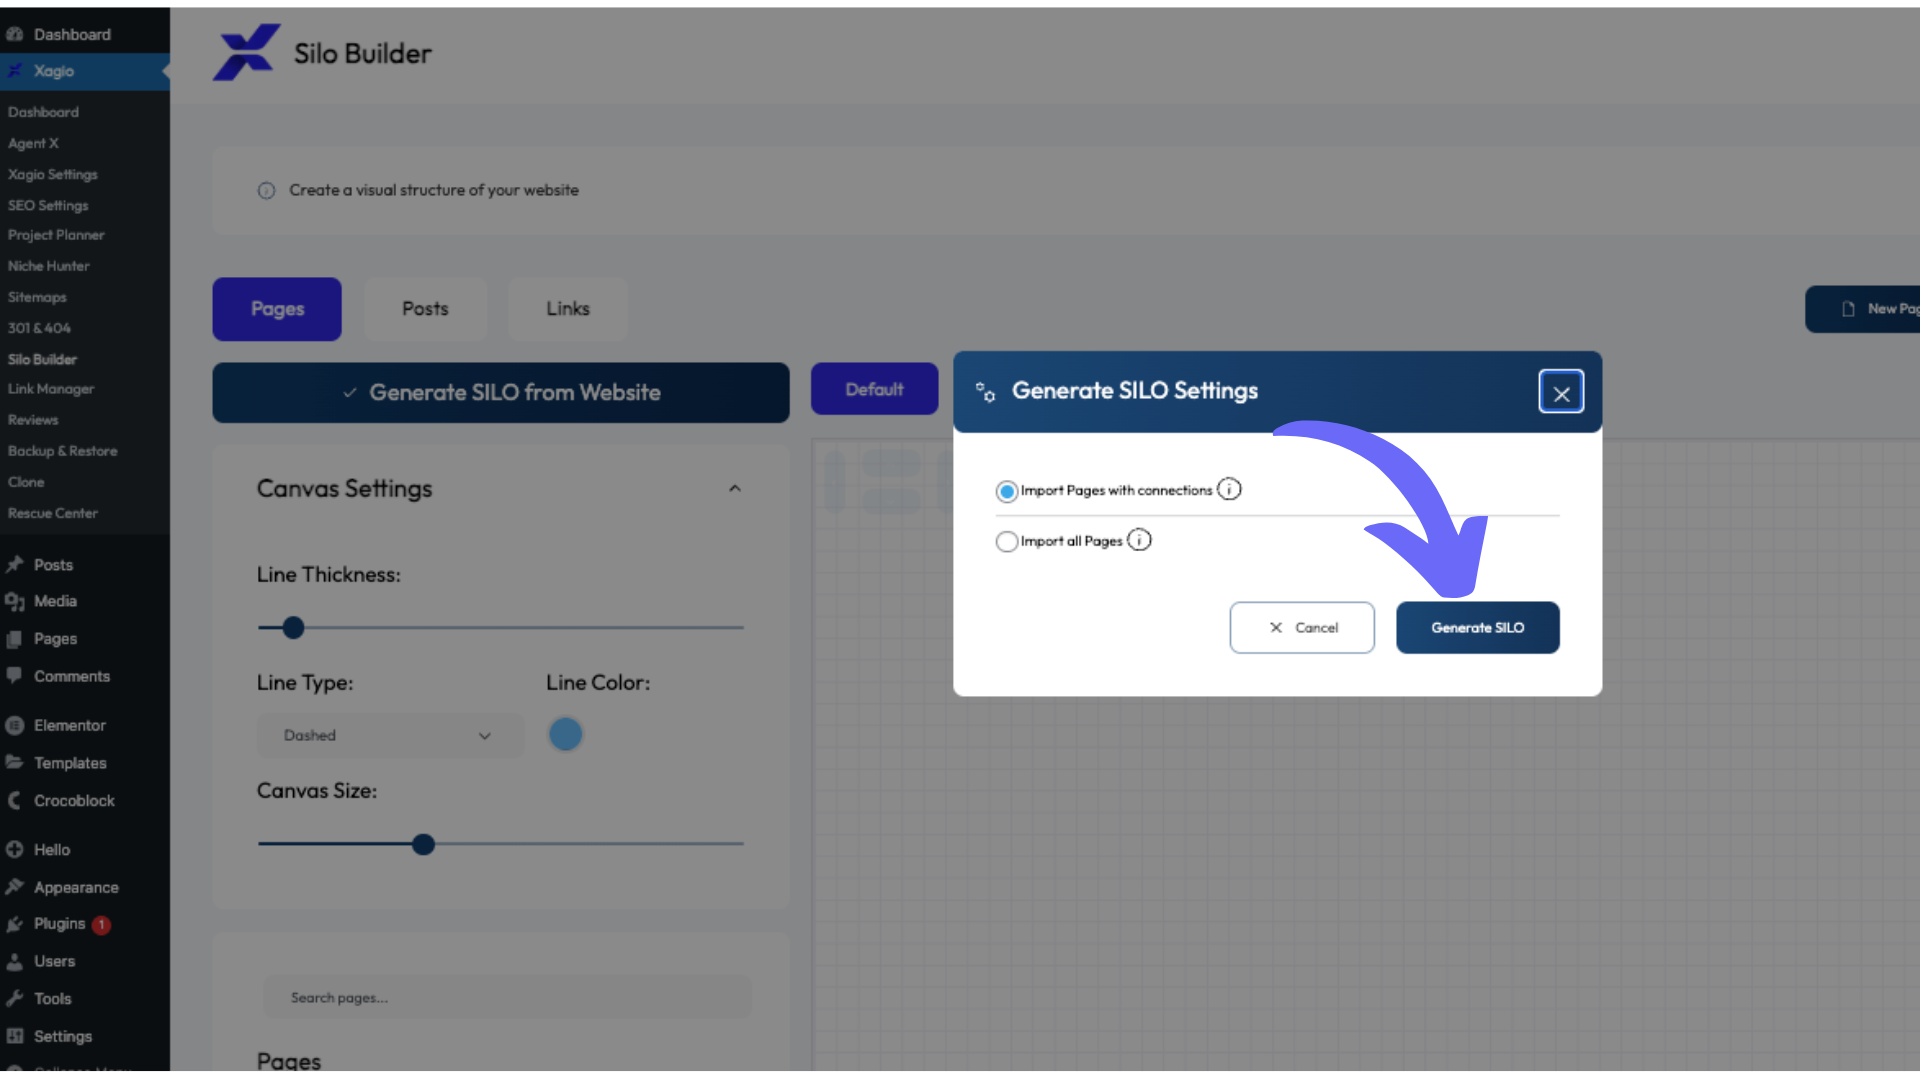Click the Posts pin icon in sidebar
The height and width of the screenshot is (1080, 1920).
(x=15, y=565)
